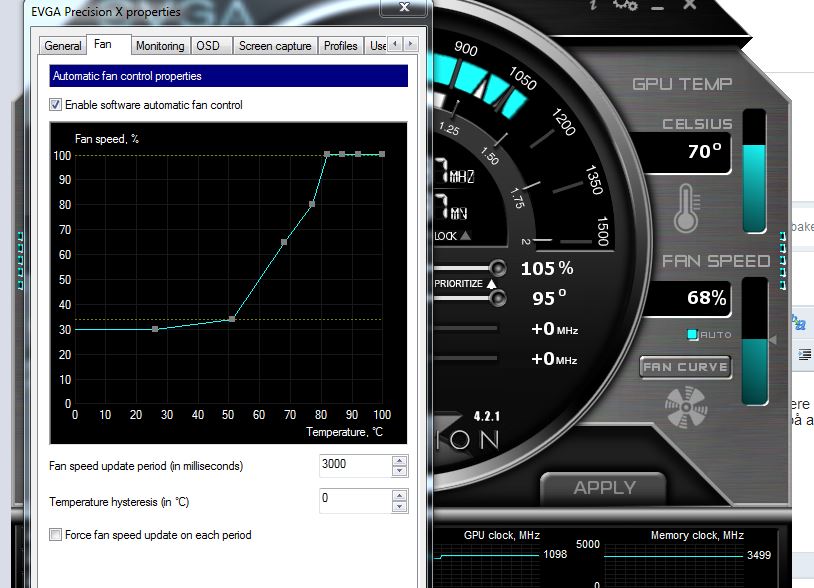
Task: Increase the fan speed update period value
Action: (x=399, y=461)
